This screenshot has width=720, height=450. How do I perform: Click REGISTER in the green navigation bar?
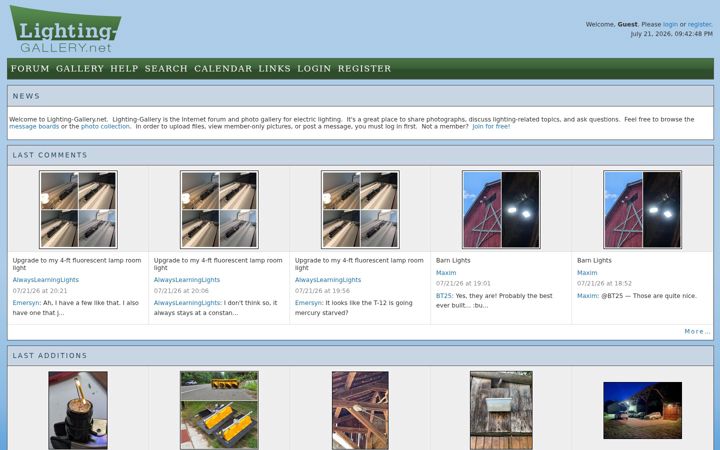click(365, 68)
